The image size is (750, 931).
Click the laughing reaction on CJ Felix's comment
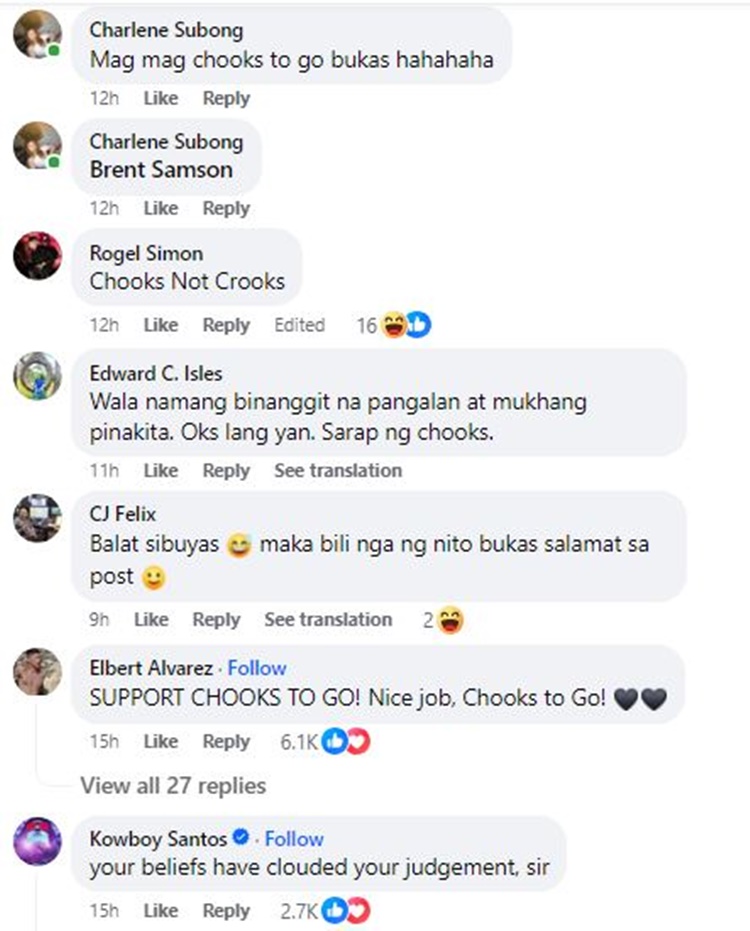[450, 620]
